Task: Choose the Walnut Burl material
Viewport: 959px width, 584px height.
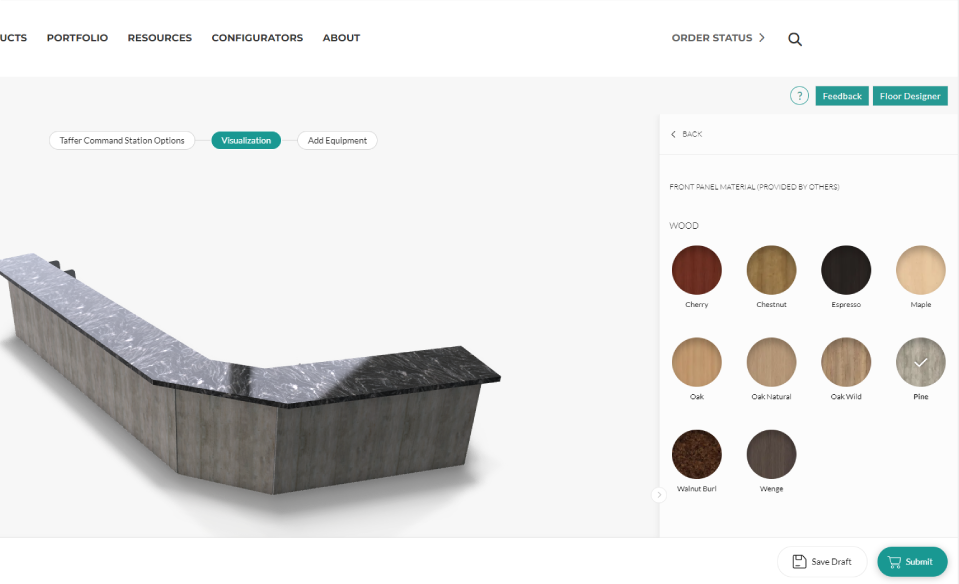Action: (697, 454)
